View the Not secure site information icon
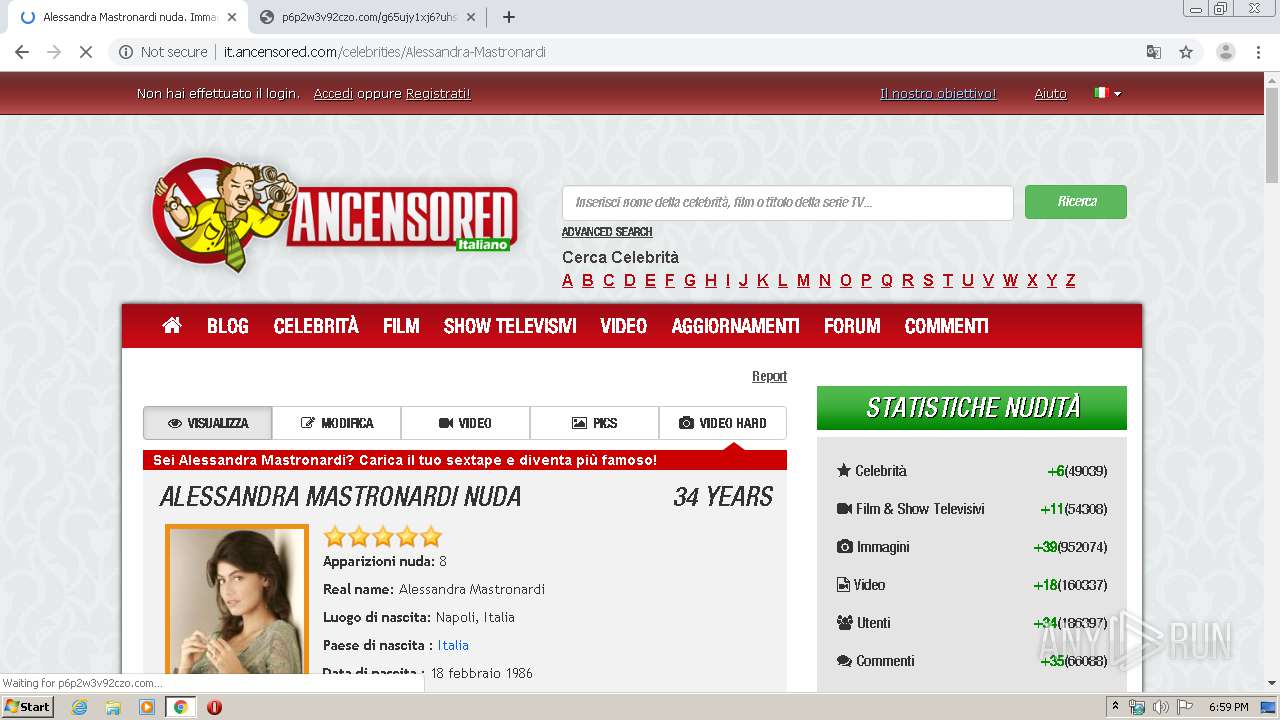Viewport: 1280px width, 720px height. [x=126, y=52]
